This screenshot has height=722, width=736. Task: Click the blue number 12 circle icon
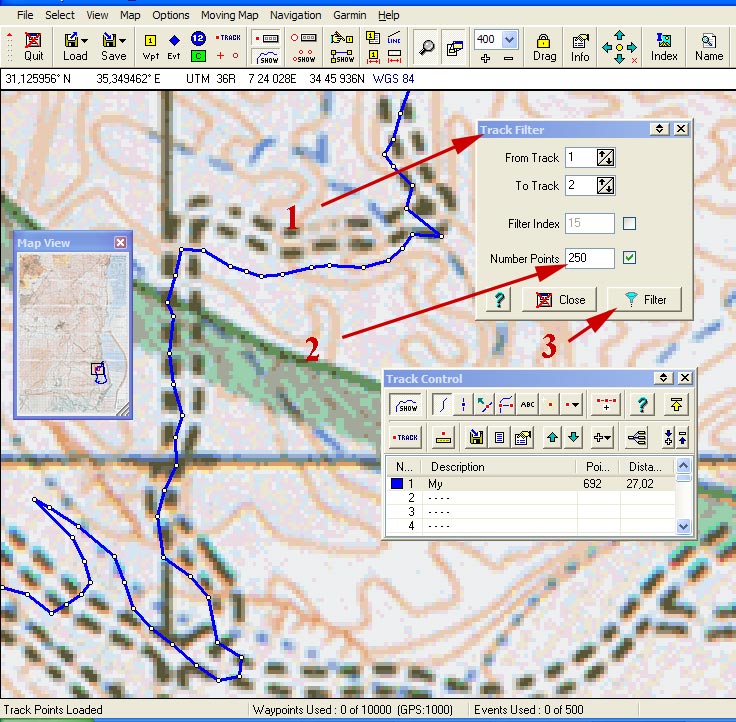click(198, 38)
